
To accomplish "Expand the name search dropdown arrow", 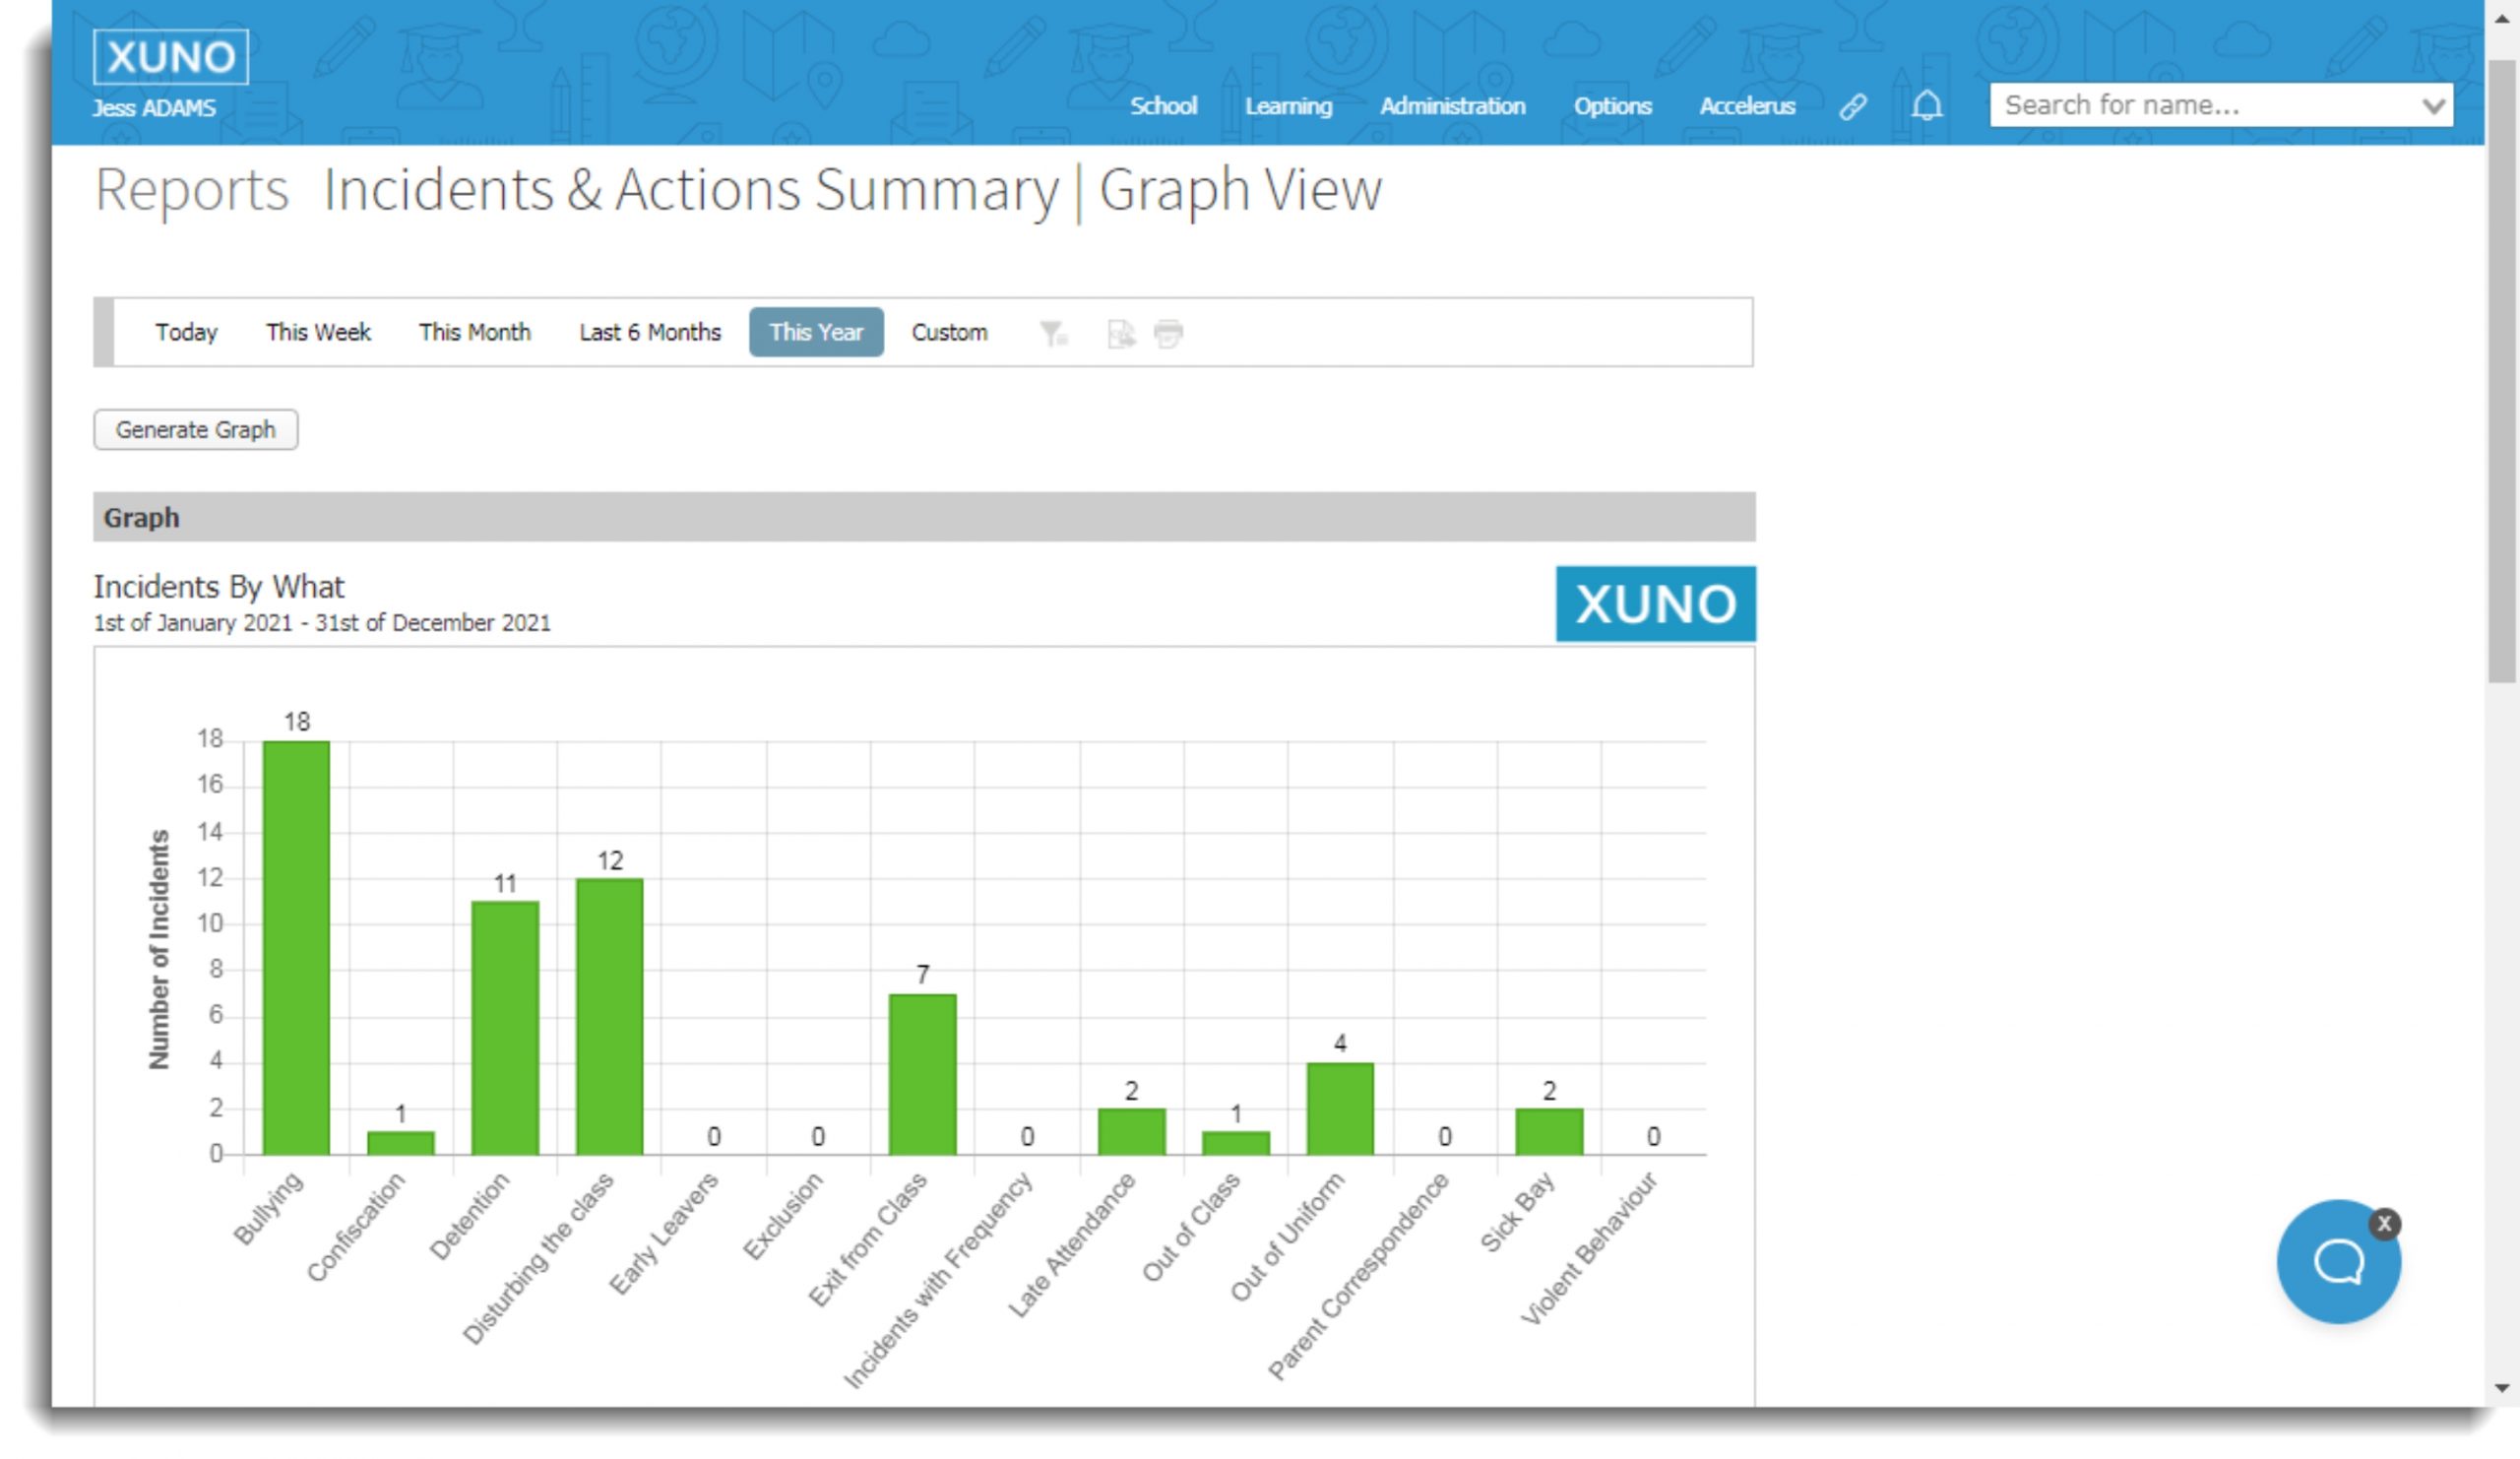I will pos(2433,106).
